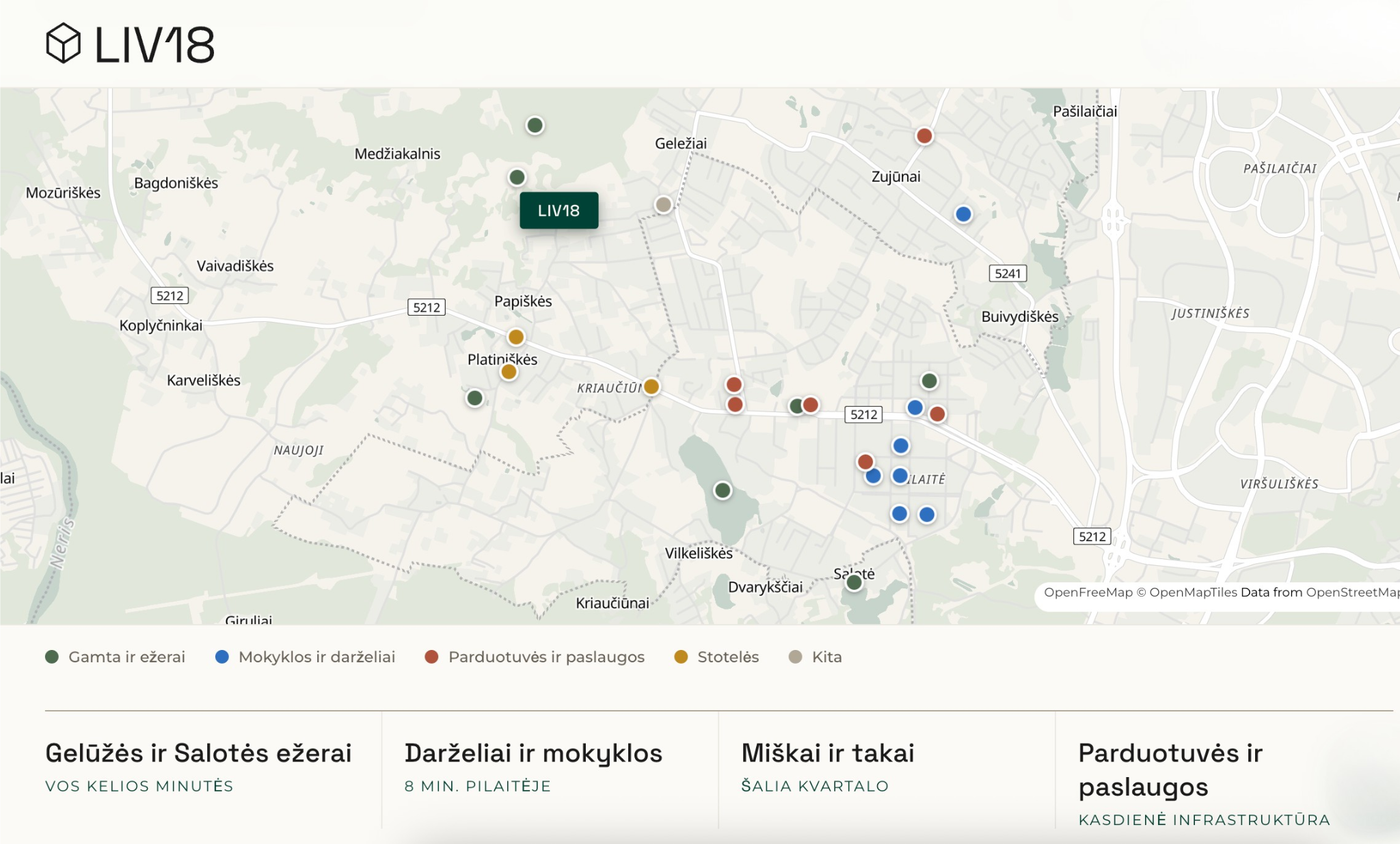Click the Koplyčninkai place label

[161, 326]
